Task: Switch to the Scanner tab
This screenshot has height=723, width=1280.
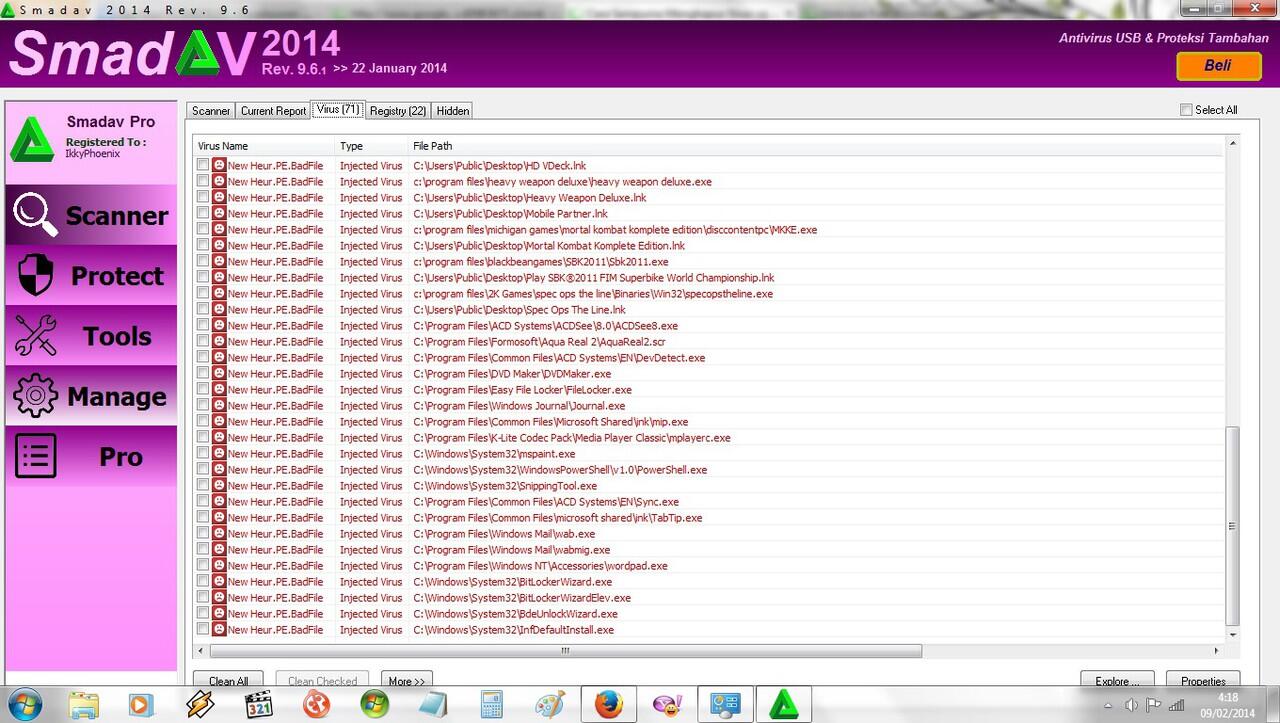Action: click(x=211, y=110)
